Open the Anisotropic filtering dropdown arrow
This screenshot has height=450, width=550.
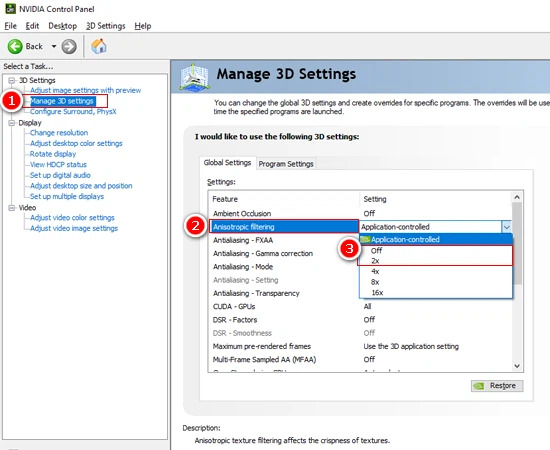coord(507,227)
